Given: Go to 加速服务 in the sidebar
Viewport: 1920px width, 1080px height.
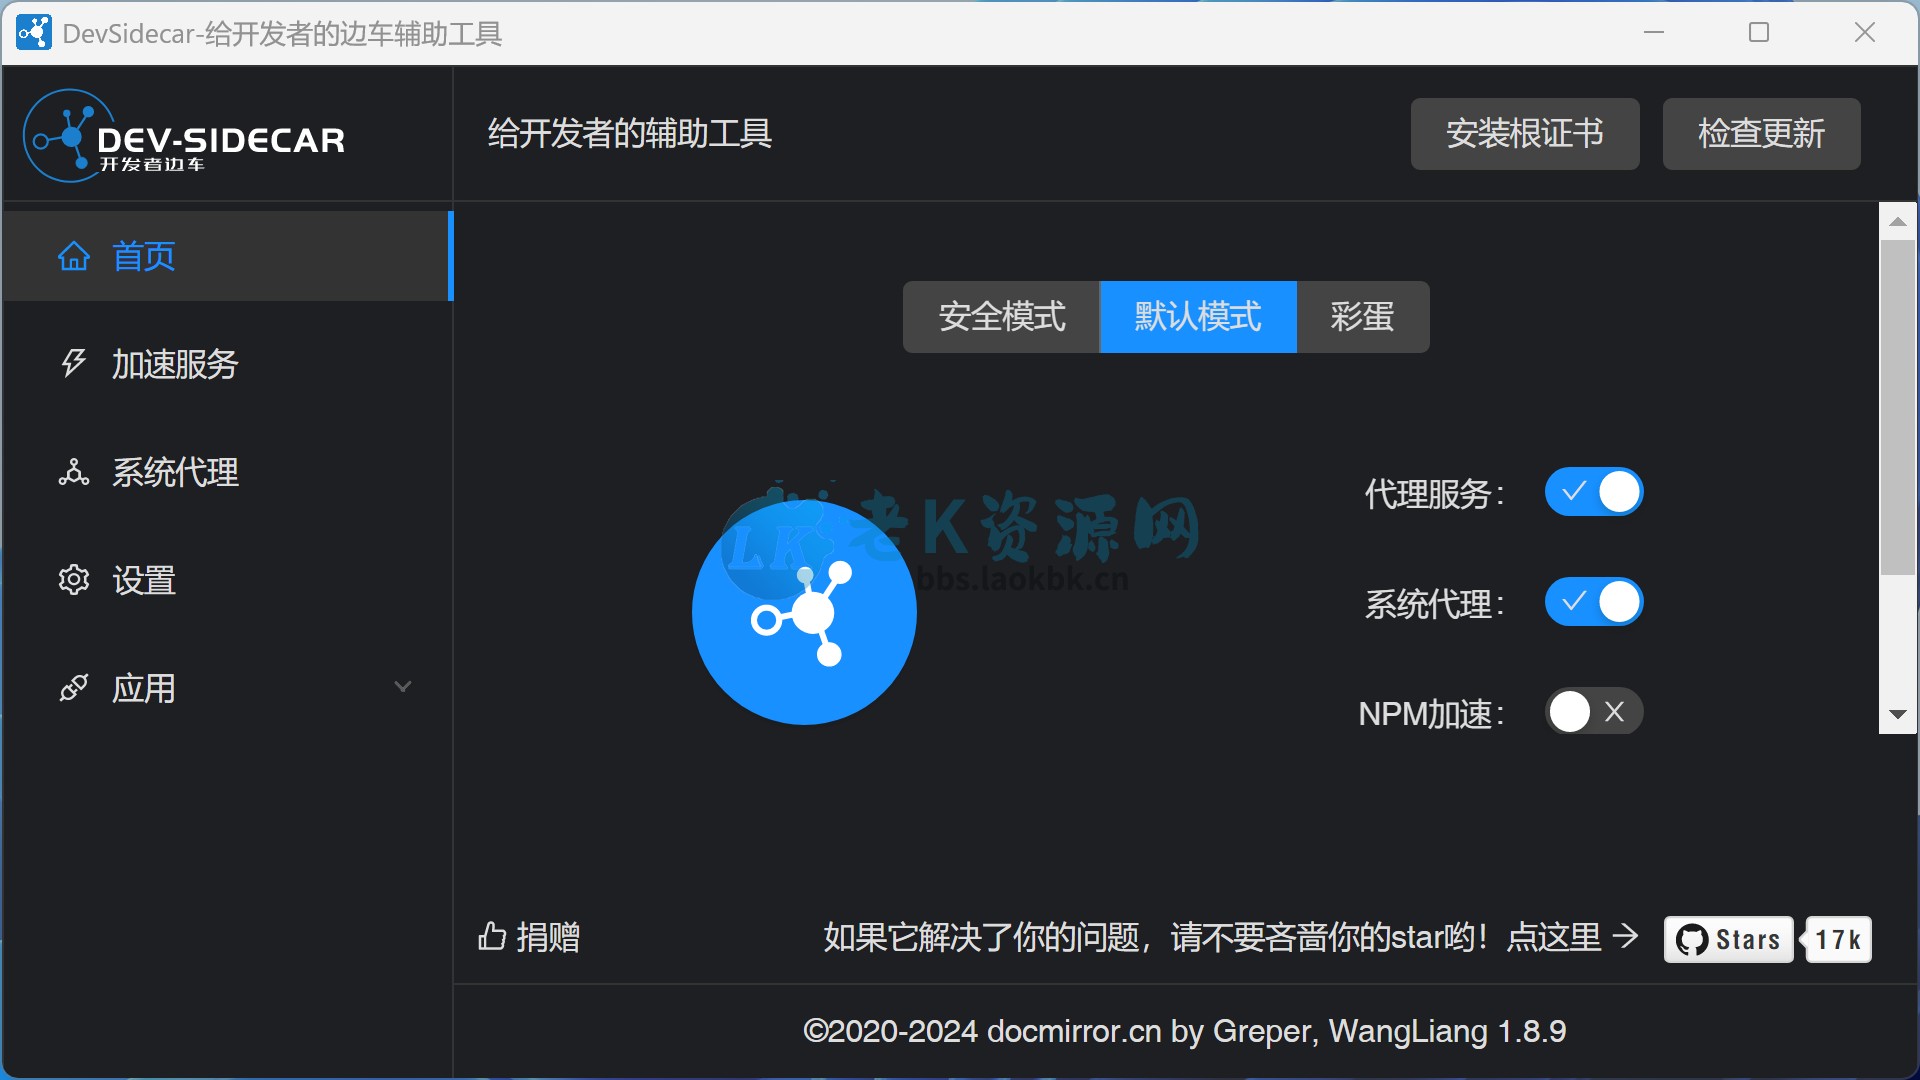Looking at the screenshot, I should pos(229,364).
